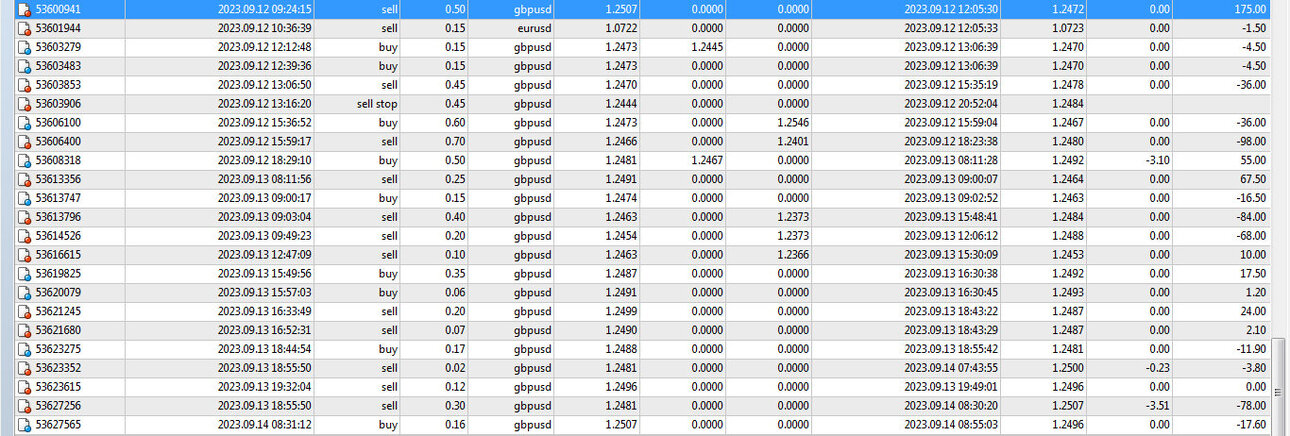Click the row icon of order 53613796
This screenshot has width=1290, height=436.
pyautogui.click(x=24, y=217)
